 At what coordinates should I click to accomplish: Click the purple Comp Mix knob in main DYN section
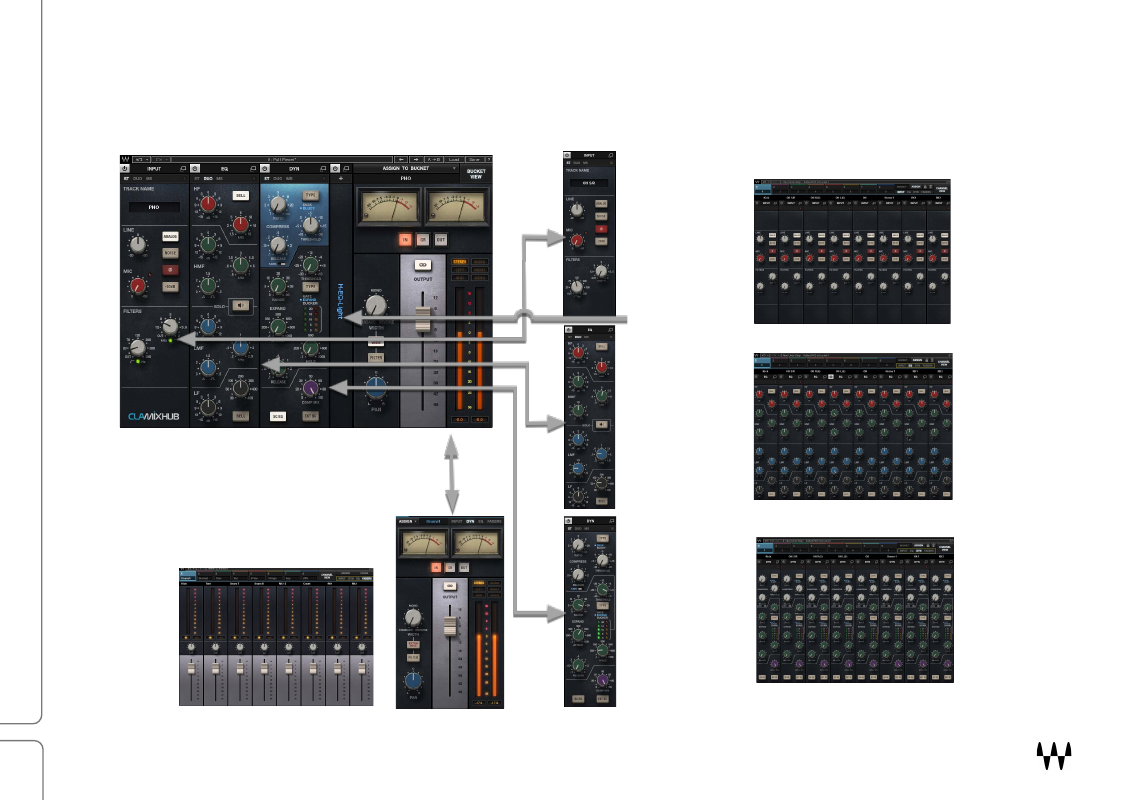pos(310,389)
